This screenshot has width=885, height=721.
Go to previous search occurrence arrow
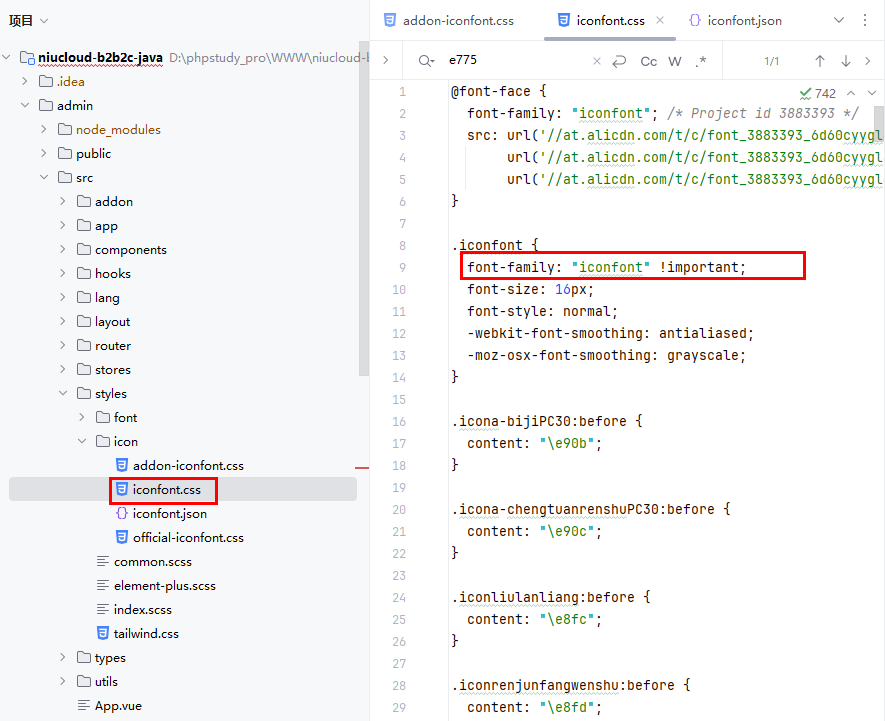coord(820,61)
